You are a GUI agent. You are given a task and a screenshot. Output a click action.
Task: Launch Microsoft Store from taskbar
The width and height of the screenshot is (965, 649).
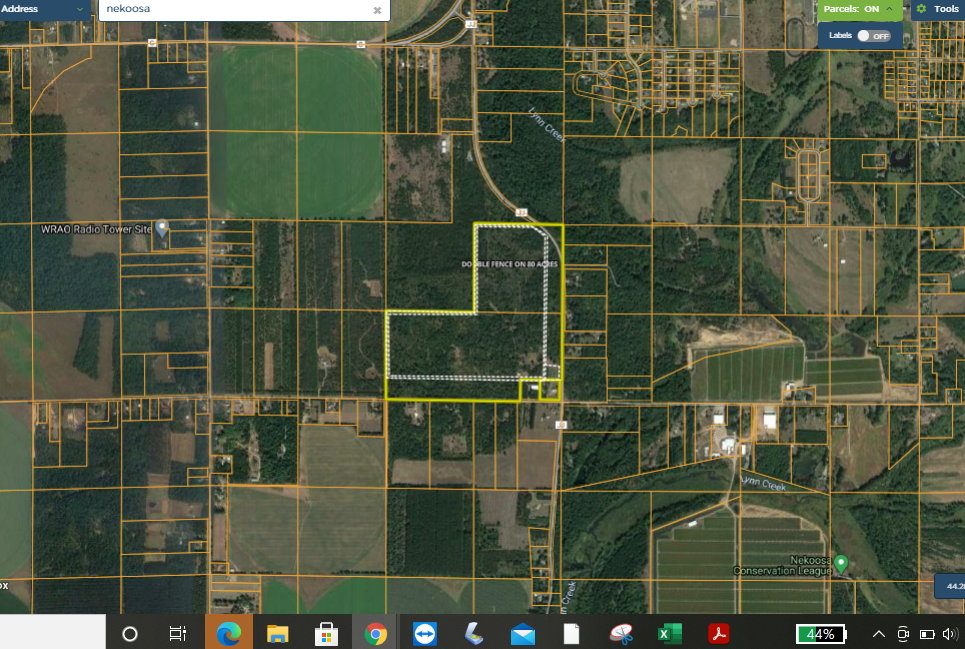click(x=326, y=633)
